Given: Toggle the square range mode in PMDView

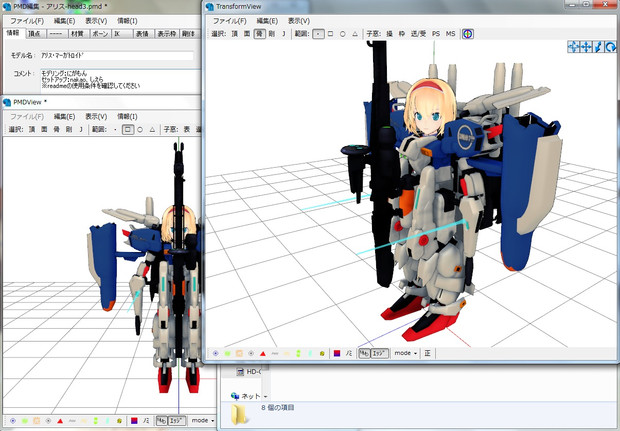Looking at the screenshot, I should (128, 129).
